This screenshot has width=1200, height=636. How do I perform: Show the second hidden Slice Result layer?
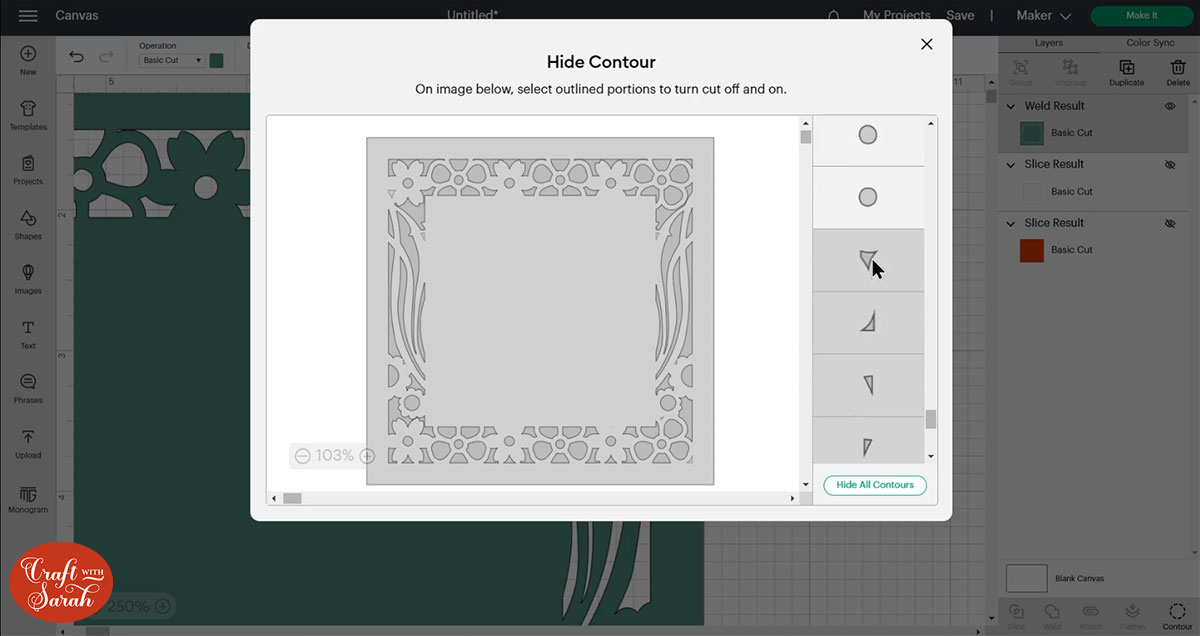click(1170, 224)
